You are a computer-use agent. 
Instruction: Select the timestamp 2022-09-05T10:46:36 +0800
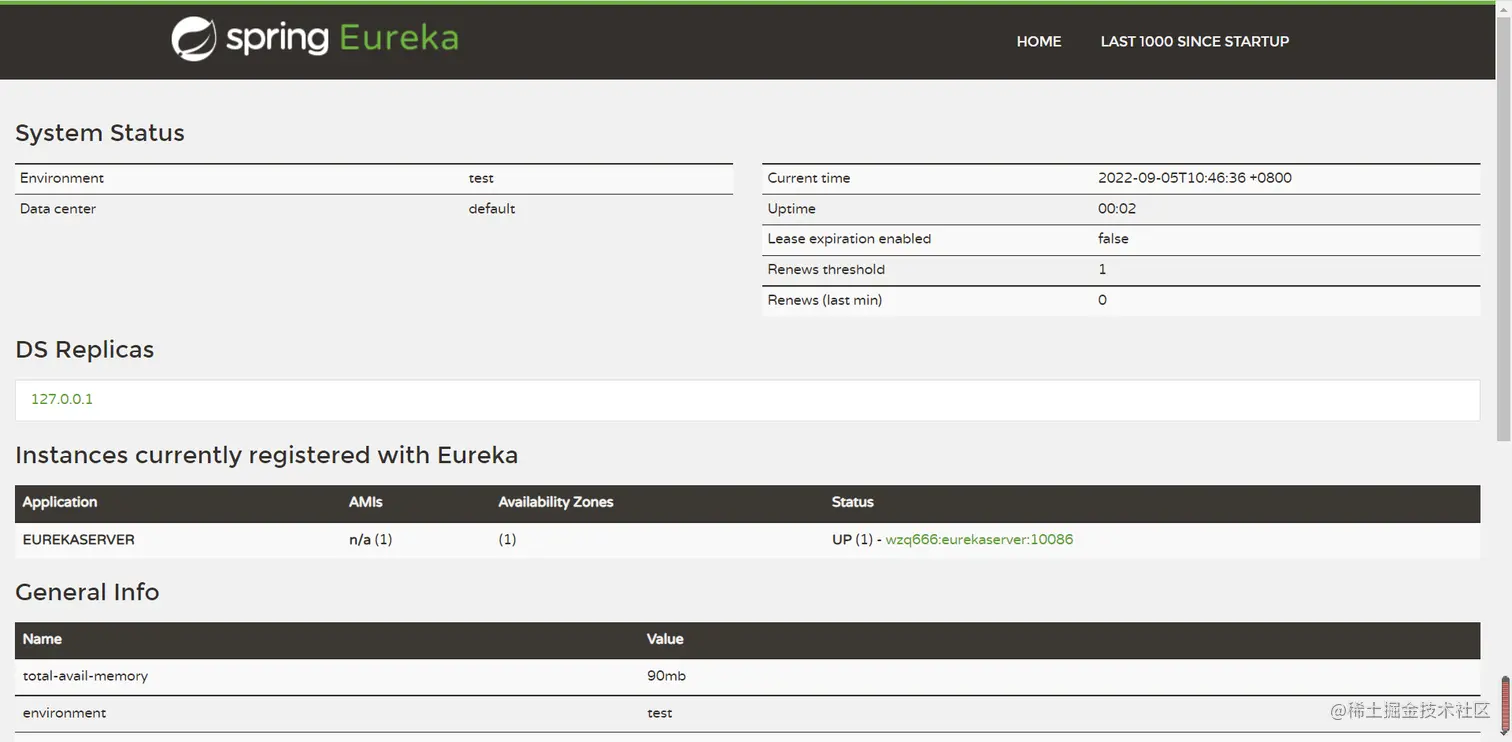pos(1195,178)
